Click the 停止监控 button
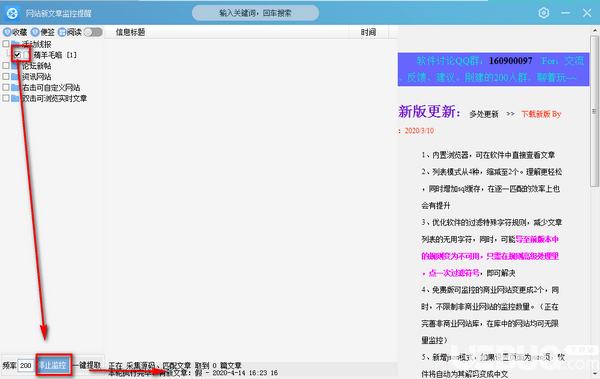The image size is (600, 379). coord(53,365)
